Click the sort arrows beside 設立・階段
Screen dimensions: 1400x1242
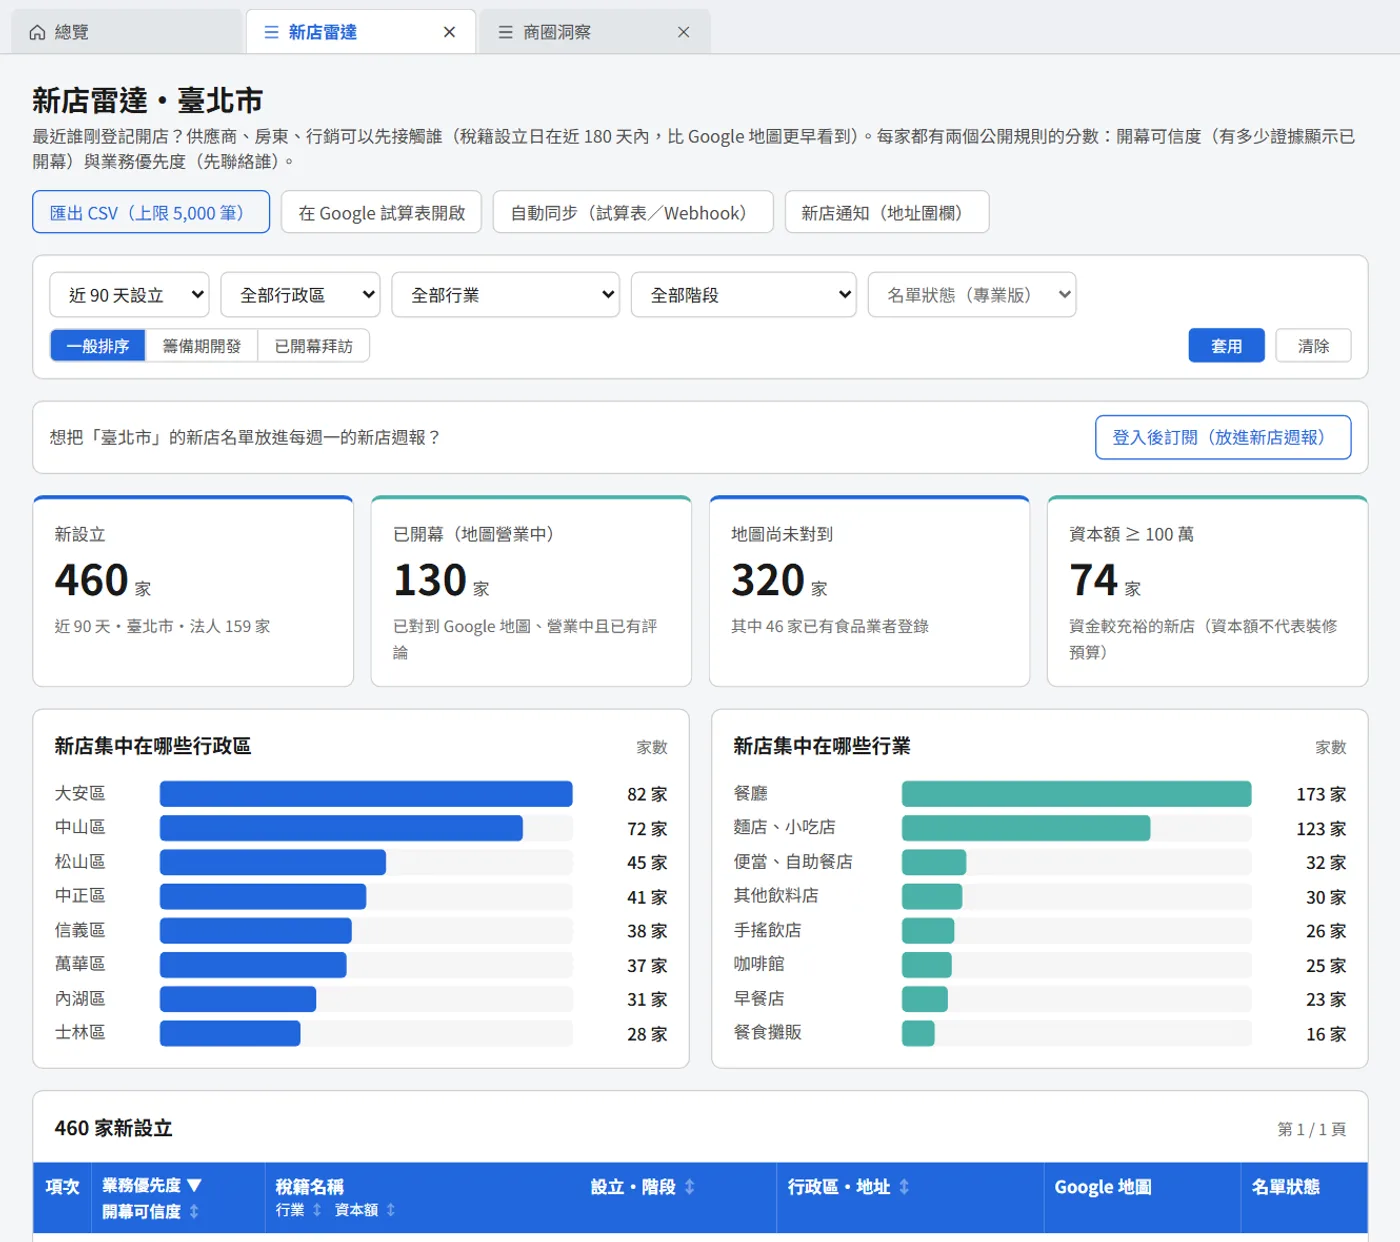click(x=690, y=1187)
